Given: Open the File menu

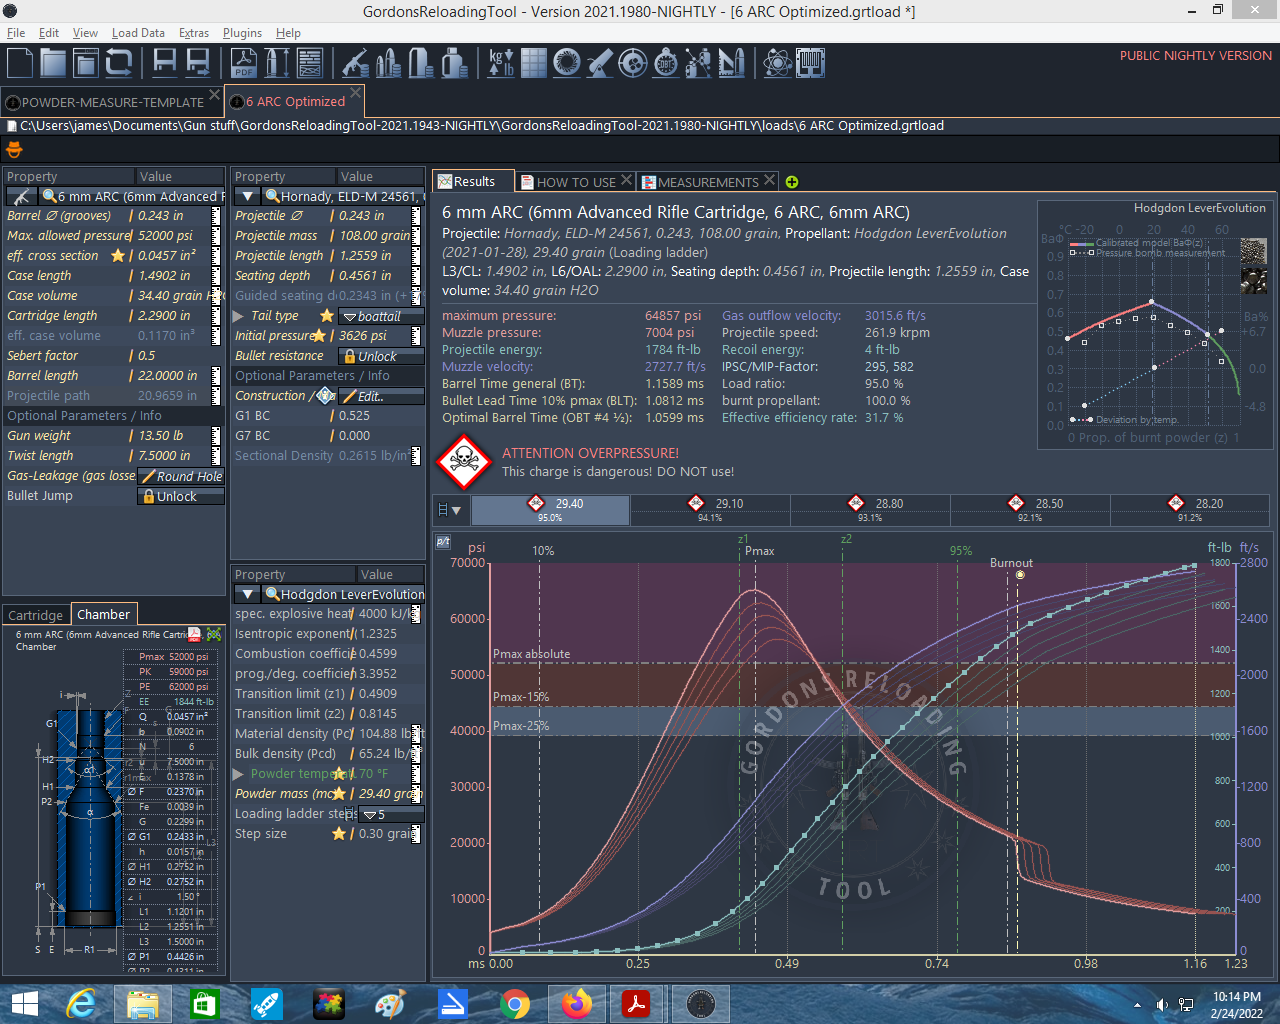Looking at the screenshot, I should [16, 33].
